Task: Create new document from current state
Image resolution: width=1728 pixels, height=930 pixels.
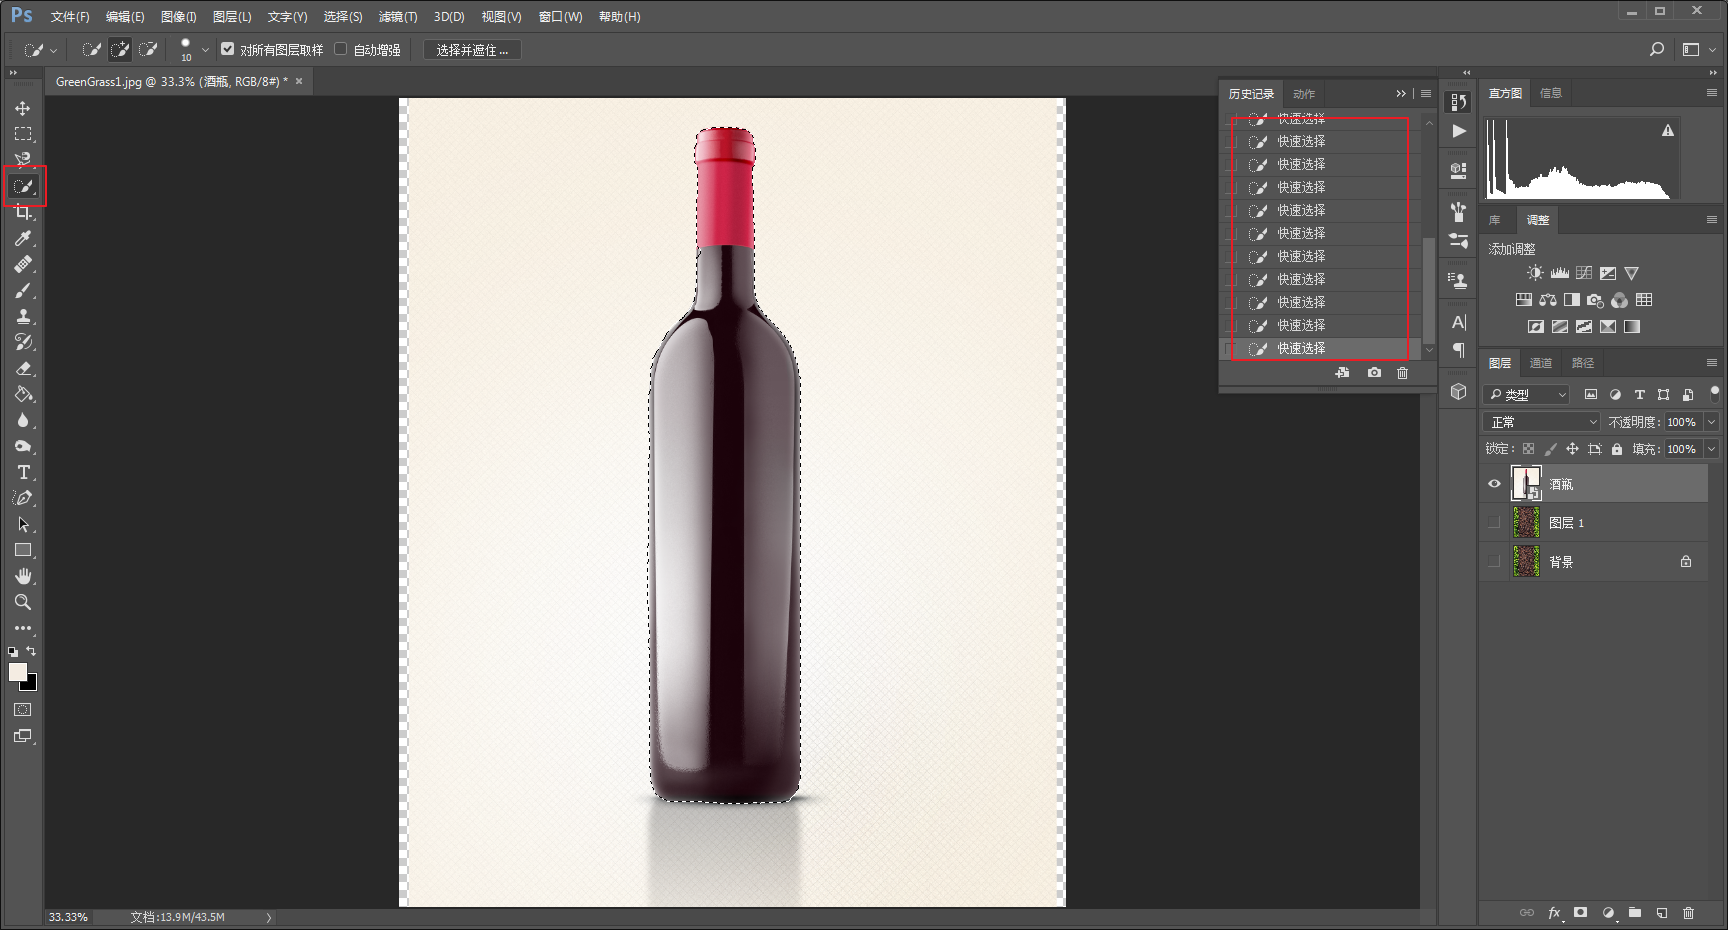Action: [1342, 373]
